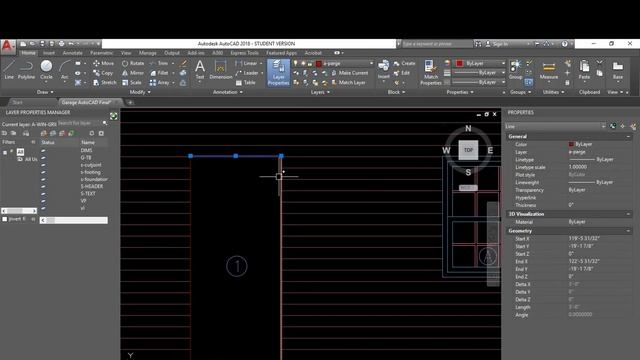
Task: Toggle status icon of s-cutjoint layer
Action: pyautogui.click(x=43, y=165)
